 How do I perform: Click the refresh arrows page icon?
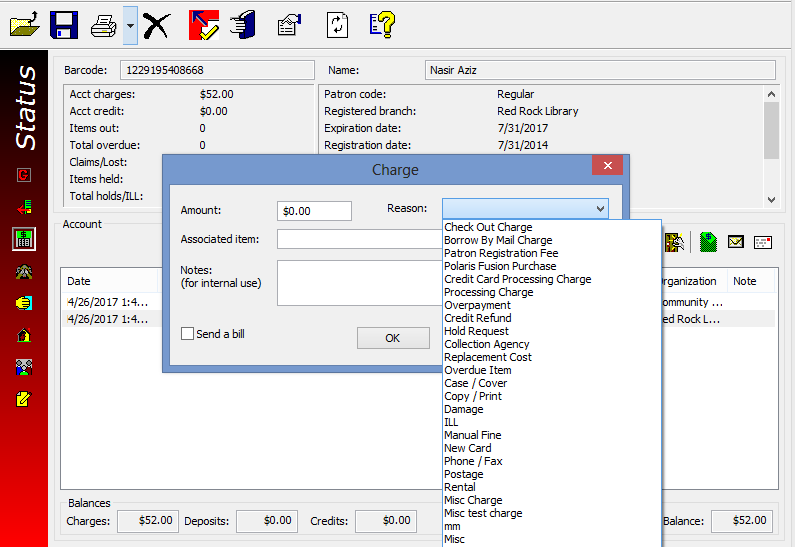337,25
